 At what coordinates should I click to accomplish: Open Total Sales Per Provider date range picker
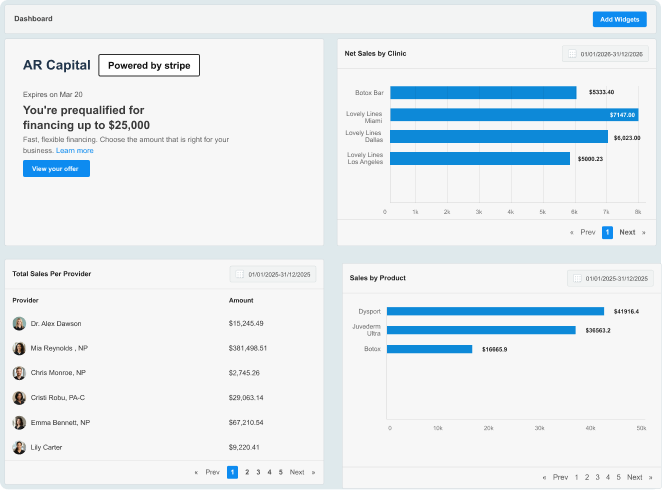tap(273, 274)
